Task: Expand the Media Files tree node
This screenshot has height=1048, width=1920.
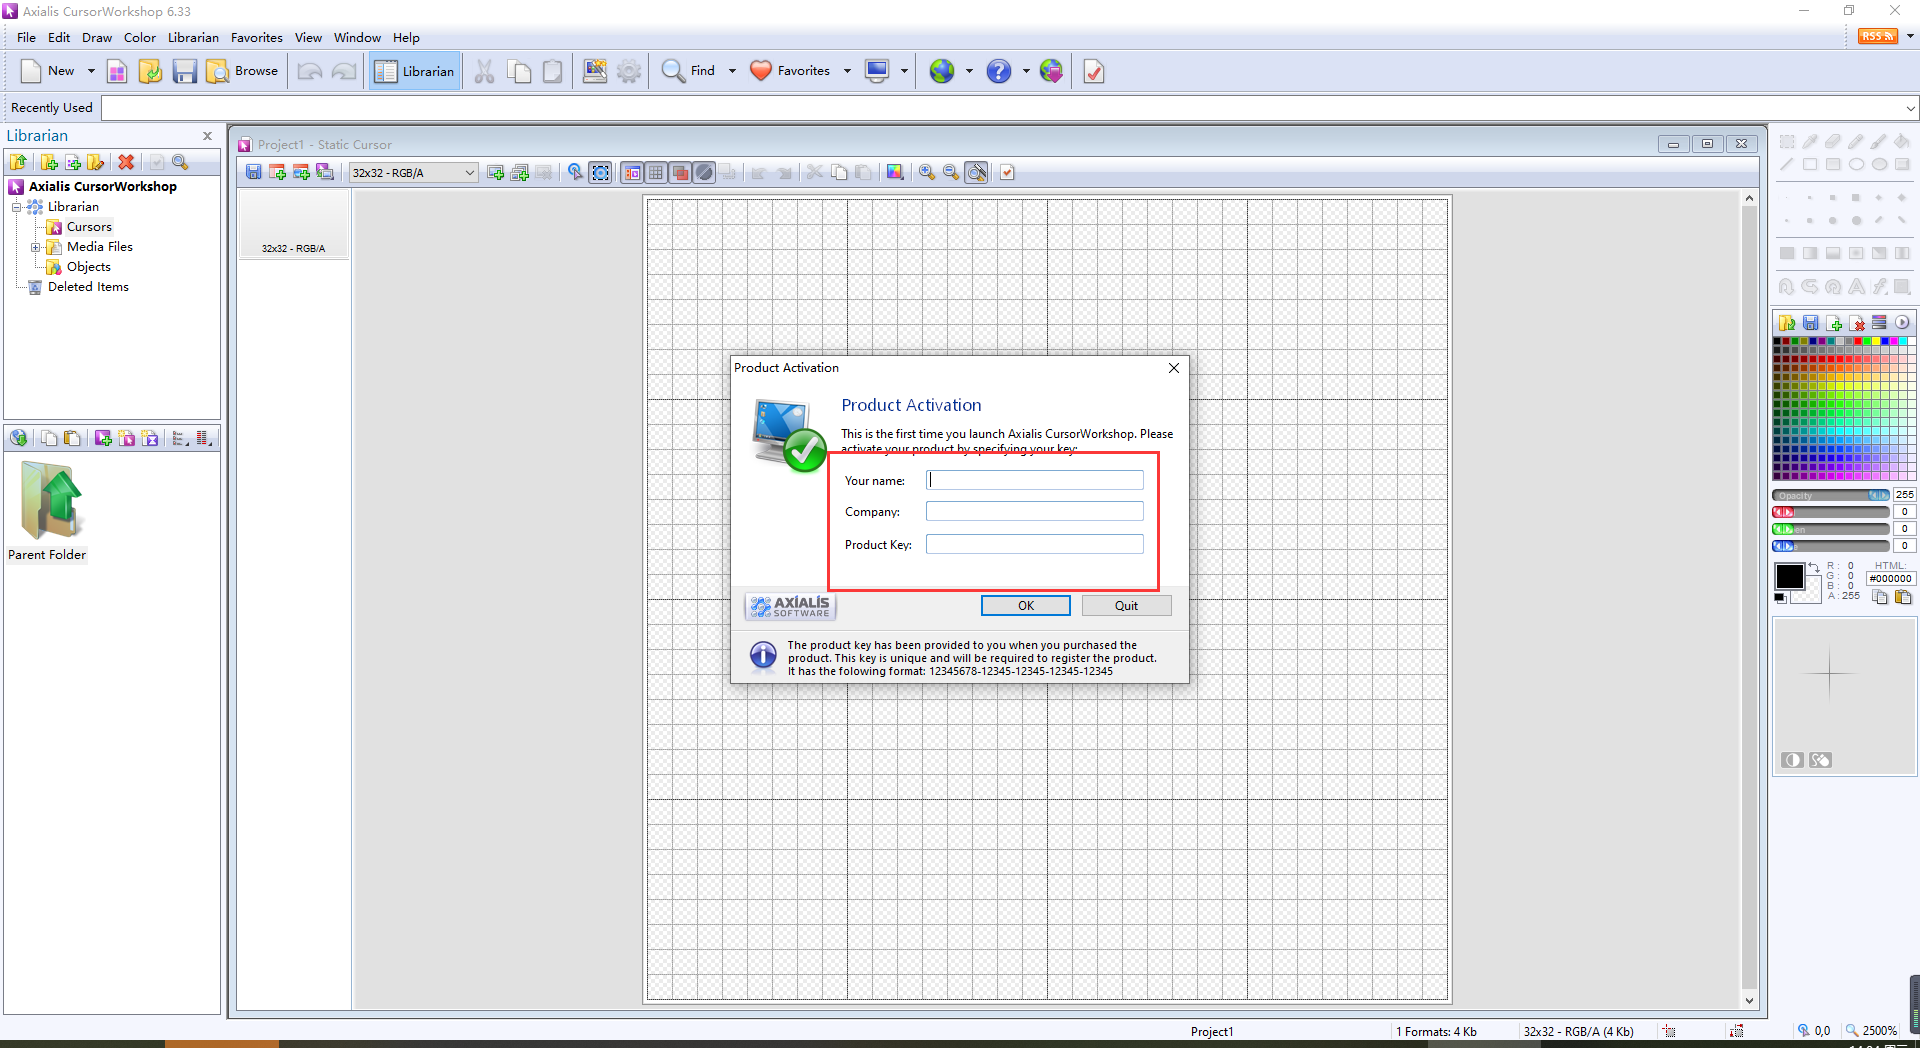Action: click(x=35, y=247)
